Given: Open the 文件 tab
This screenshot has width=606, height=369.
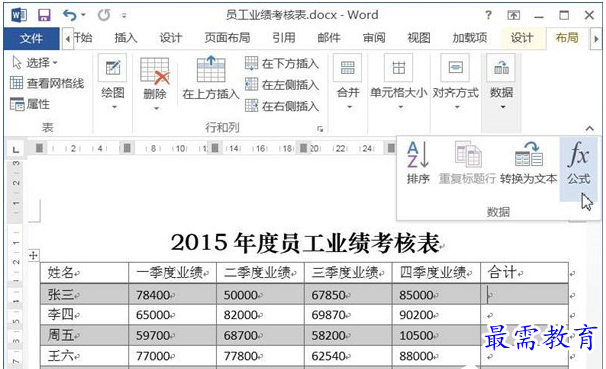Looking at the screenshot, I should coord(31,38).
